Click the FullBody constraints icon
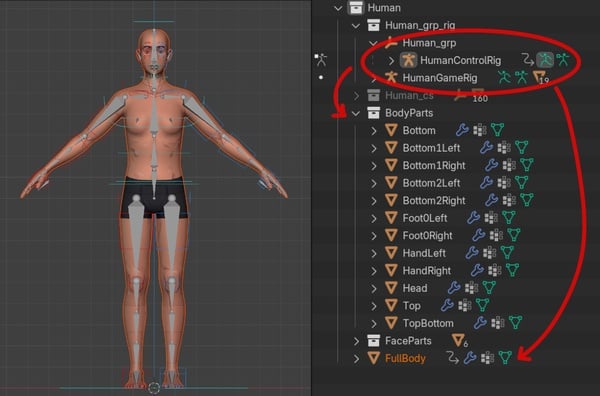Screen dimensions: 600x396 [452, 358]
